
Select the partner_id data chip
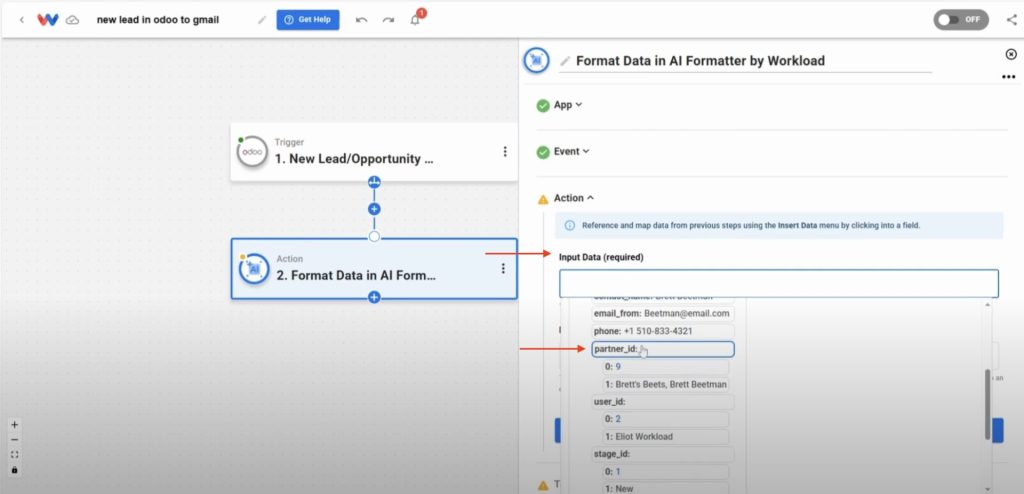[x=663, y=349]
